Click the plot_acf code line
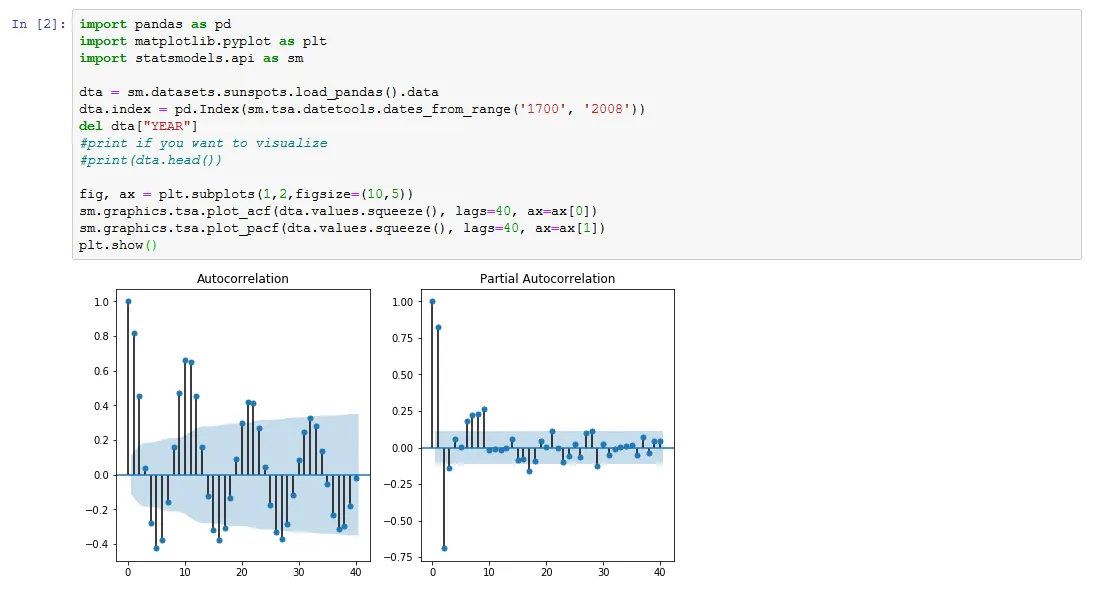The height and width of the screenshot is (590, 1096). coord(338,211)
